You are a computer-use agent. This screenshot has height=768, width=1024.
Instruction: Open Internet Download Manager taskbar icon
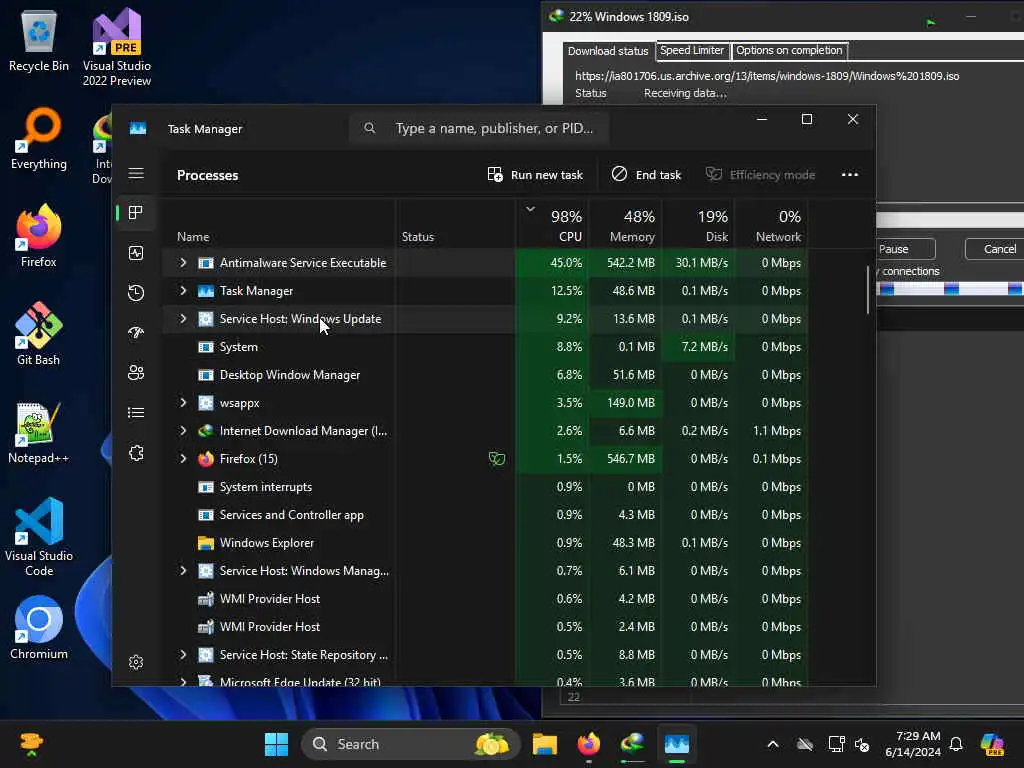tap(632, 744)
